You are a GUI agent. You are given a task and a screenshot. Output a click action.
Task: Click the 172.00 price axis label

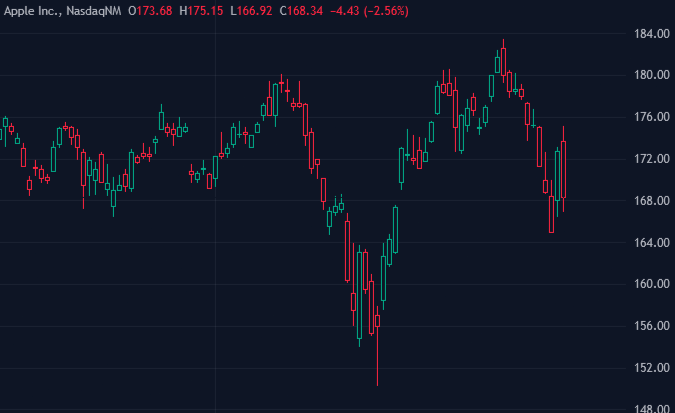pos(652,159)
